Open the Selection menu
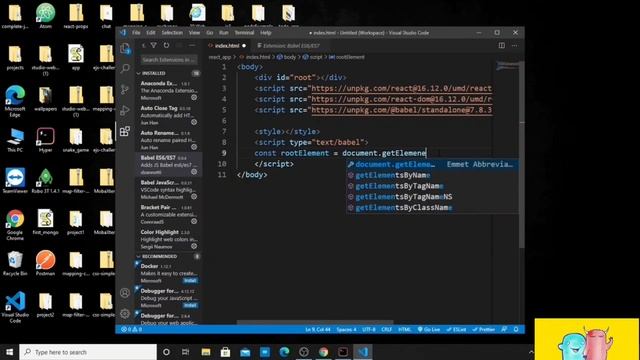Viewport: 640px width, 360px height. 172,33
